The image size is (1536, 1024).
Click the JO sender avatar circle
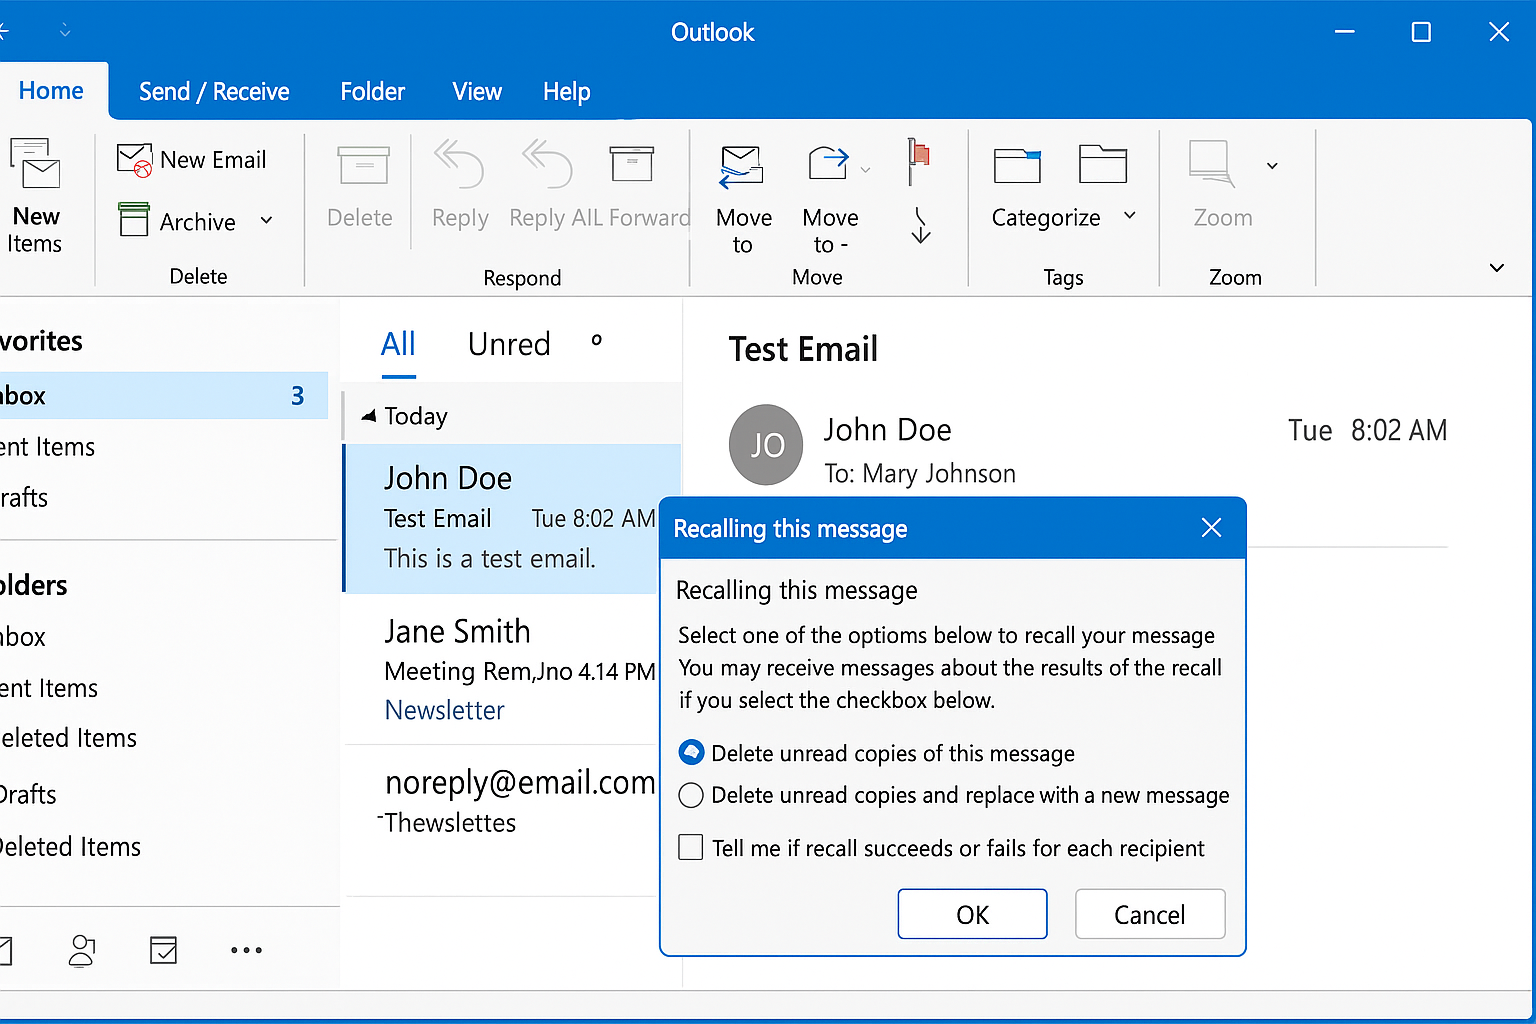click(x=766, y=445)
